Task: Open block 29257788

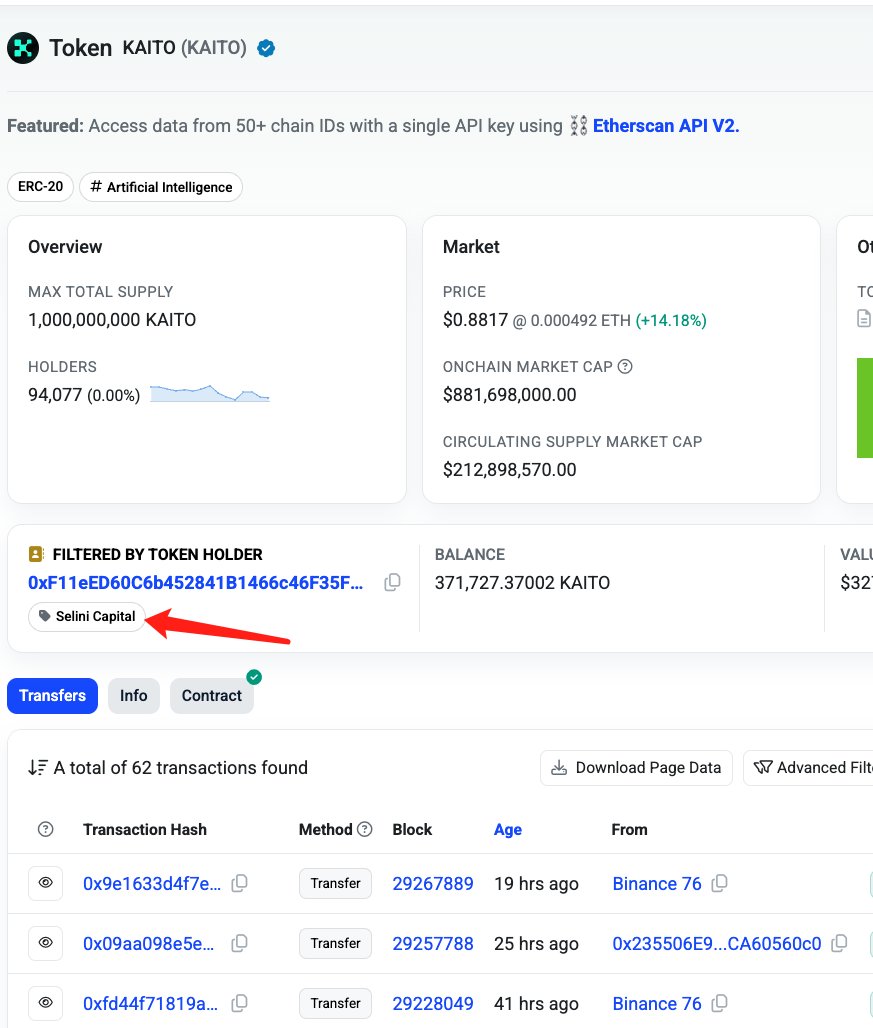Action: click(433, 943)
